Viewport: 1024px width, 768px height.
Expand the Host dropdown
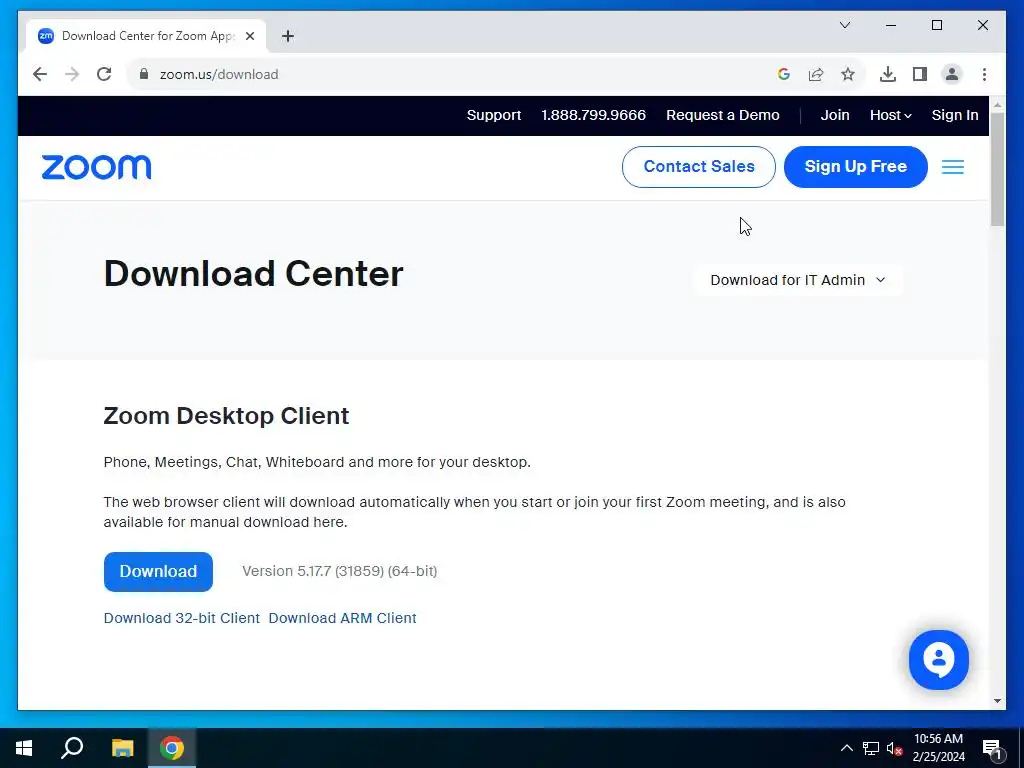pyautogui.click(x=890, y=115)
